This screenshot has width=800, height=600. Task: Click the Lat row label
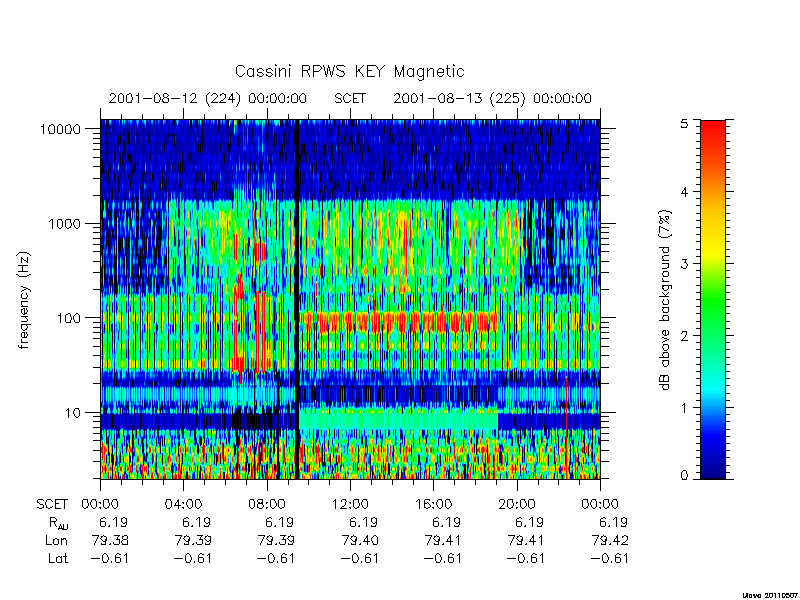pos(58,558)
